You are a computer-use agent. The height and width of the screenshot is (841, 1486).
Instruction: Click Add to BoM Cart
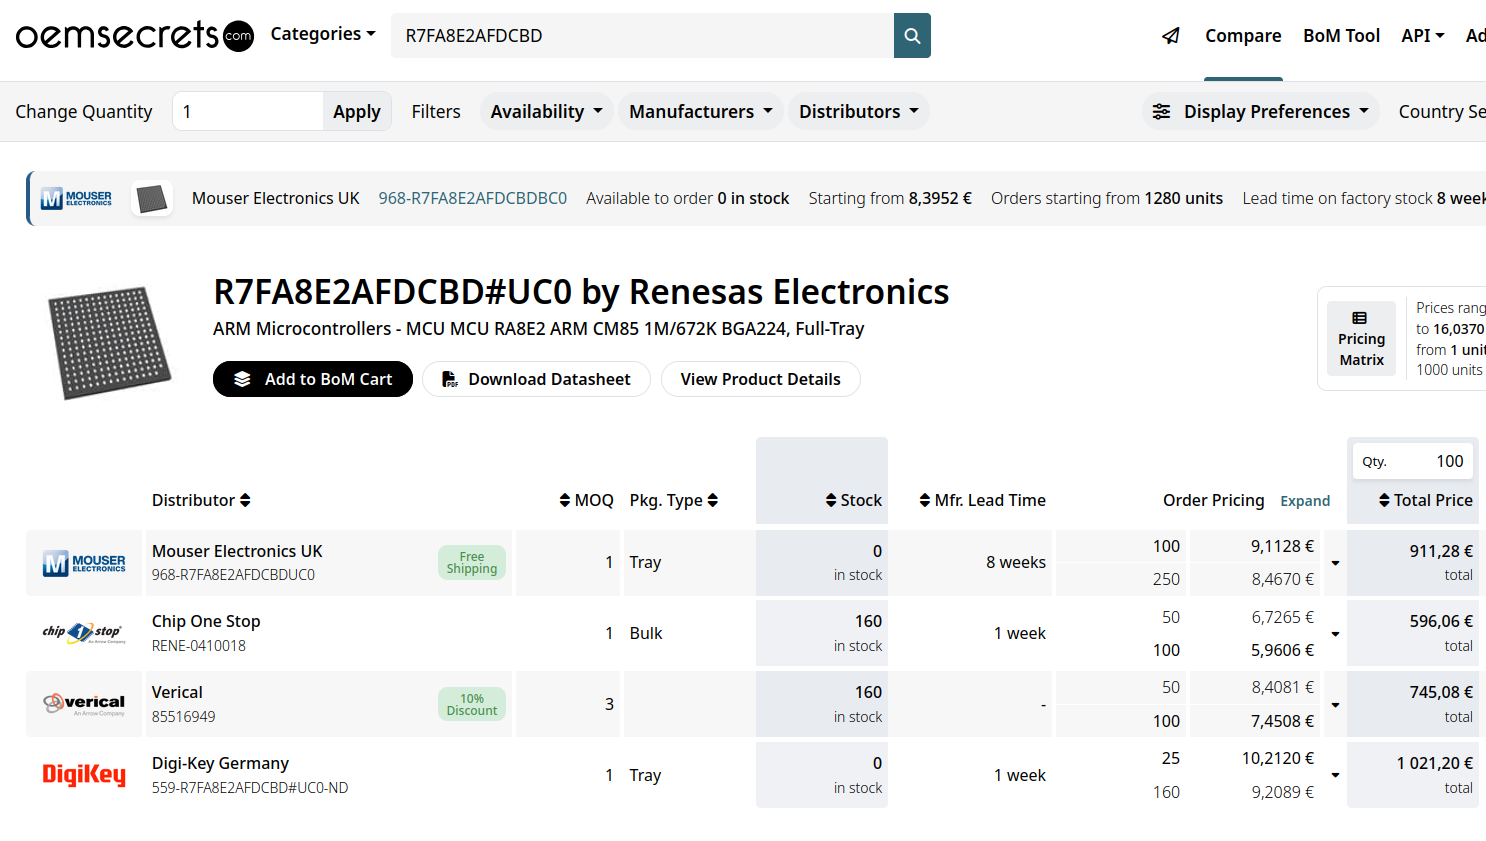point(313,379)
